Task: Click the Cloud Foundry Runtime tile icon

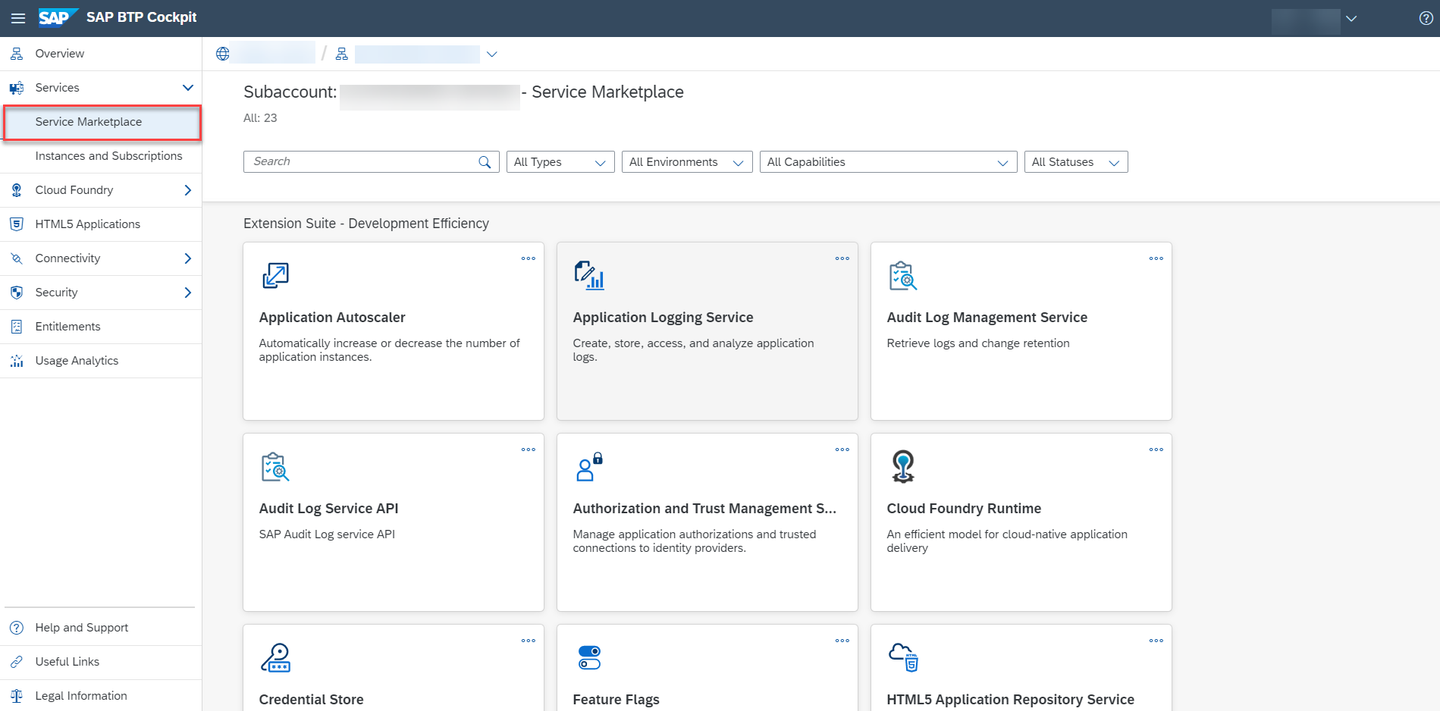Action: 903,467
